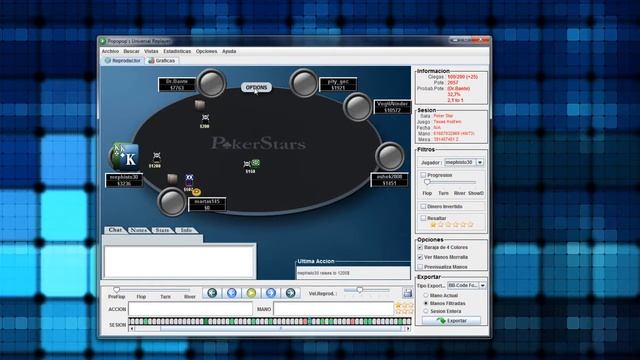Enable the Progresion checkbox

click(x=423, y=175)
